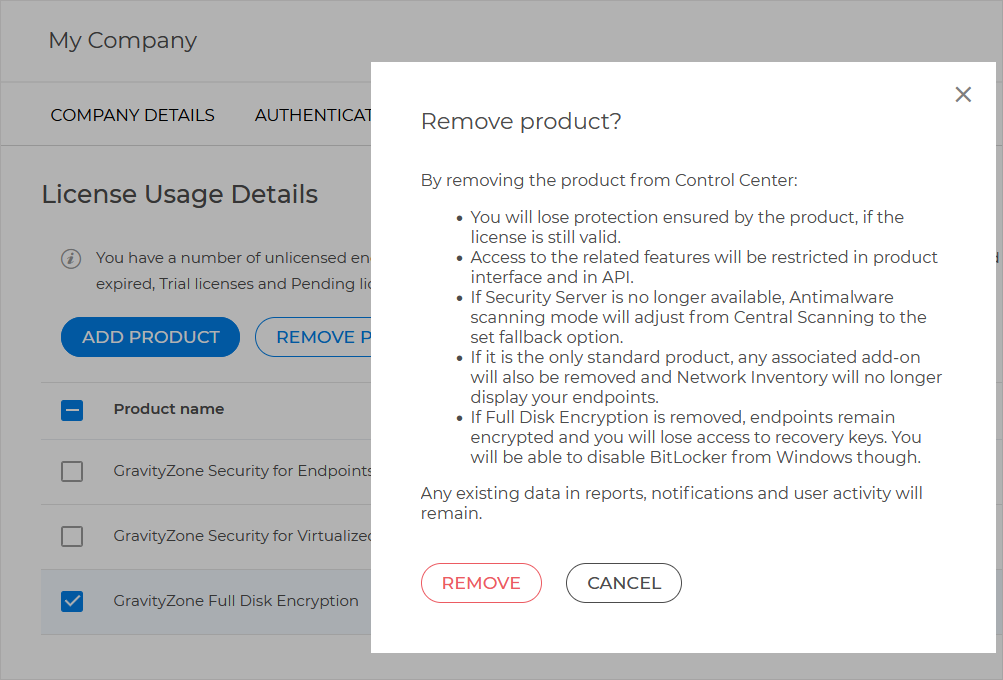The height and width of the screenshot is (680, 1003).
Task: Click the partially hidden REMOVE PRODUCT button
Action: 314,337
